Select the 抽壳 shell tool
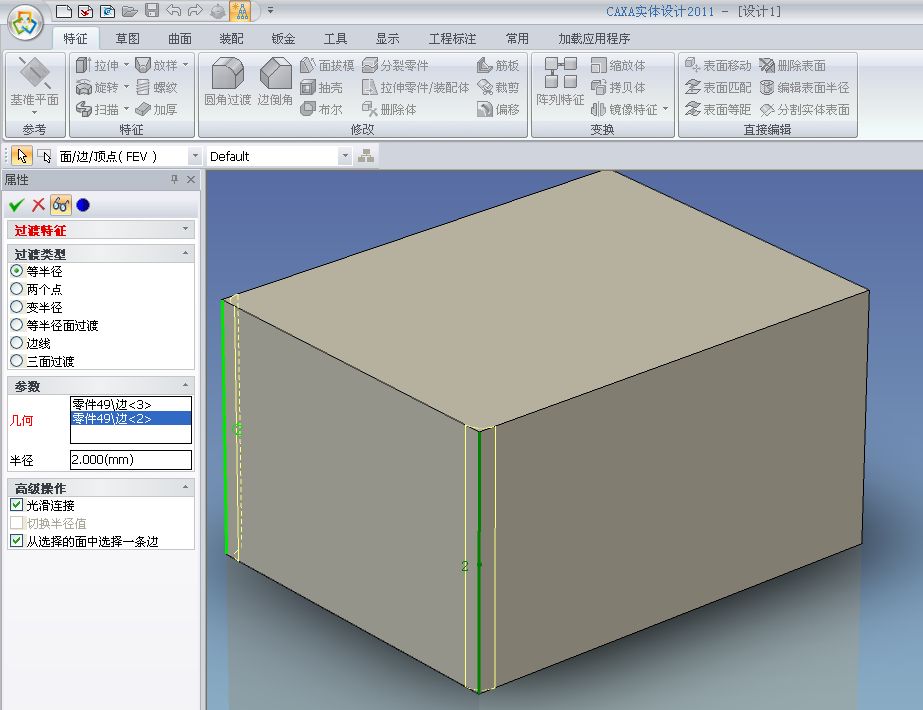Image resolution: width=923 pixels, height=710 pixels. pyautogui.click(x=321, y=87)
